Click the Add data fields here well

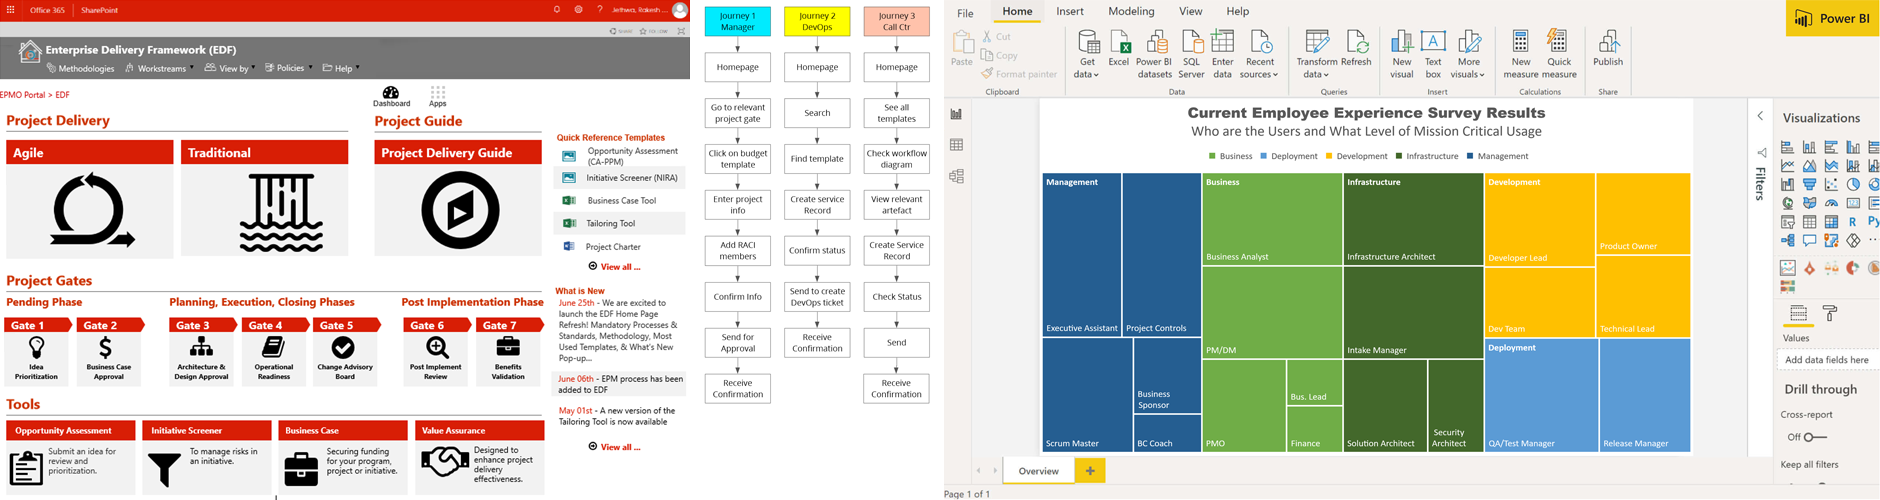pos(1826,360)
